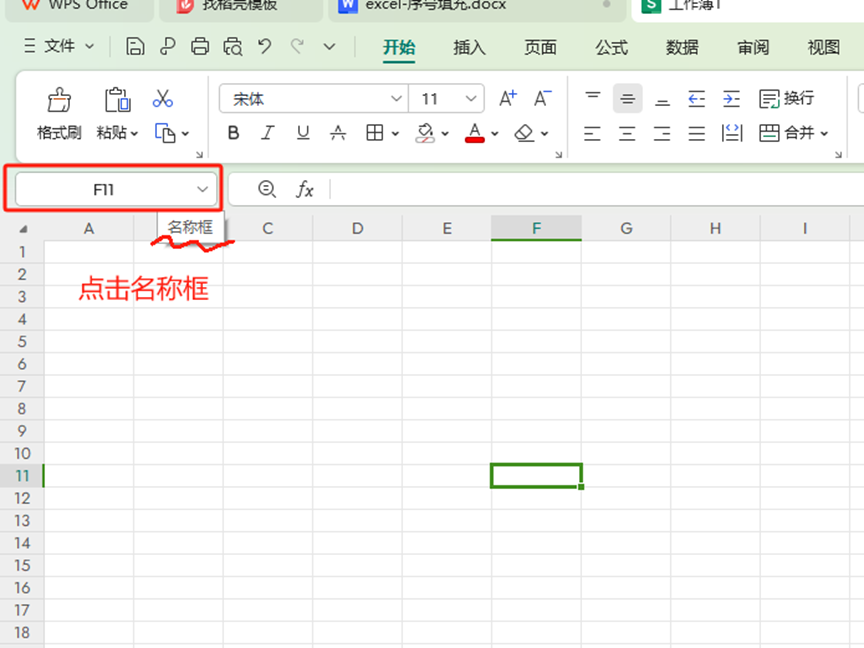Select vertical middle align
This screenshot has width=864, height=648.
tap(628, 99)
